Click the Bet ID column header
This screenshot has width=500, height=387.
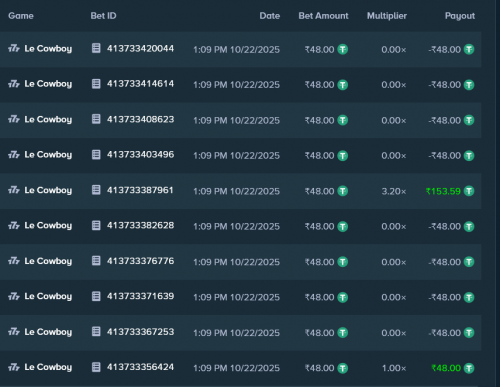point(103,16)
